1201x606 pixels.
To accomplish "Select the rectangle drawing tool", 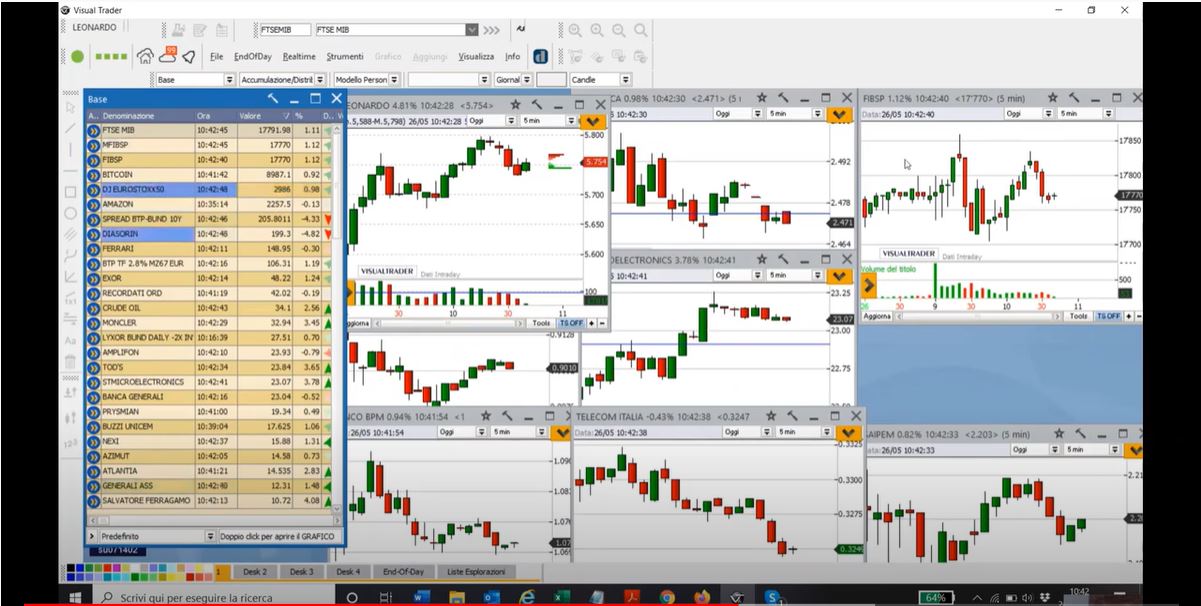I will 70,191.
